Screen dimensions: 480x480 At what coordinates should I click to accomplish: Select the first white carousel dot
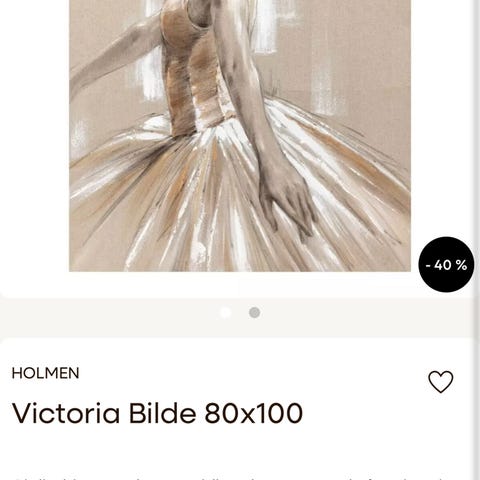pos(225,313)
